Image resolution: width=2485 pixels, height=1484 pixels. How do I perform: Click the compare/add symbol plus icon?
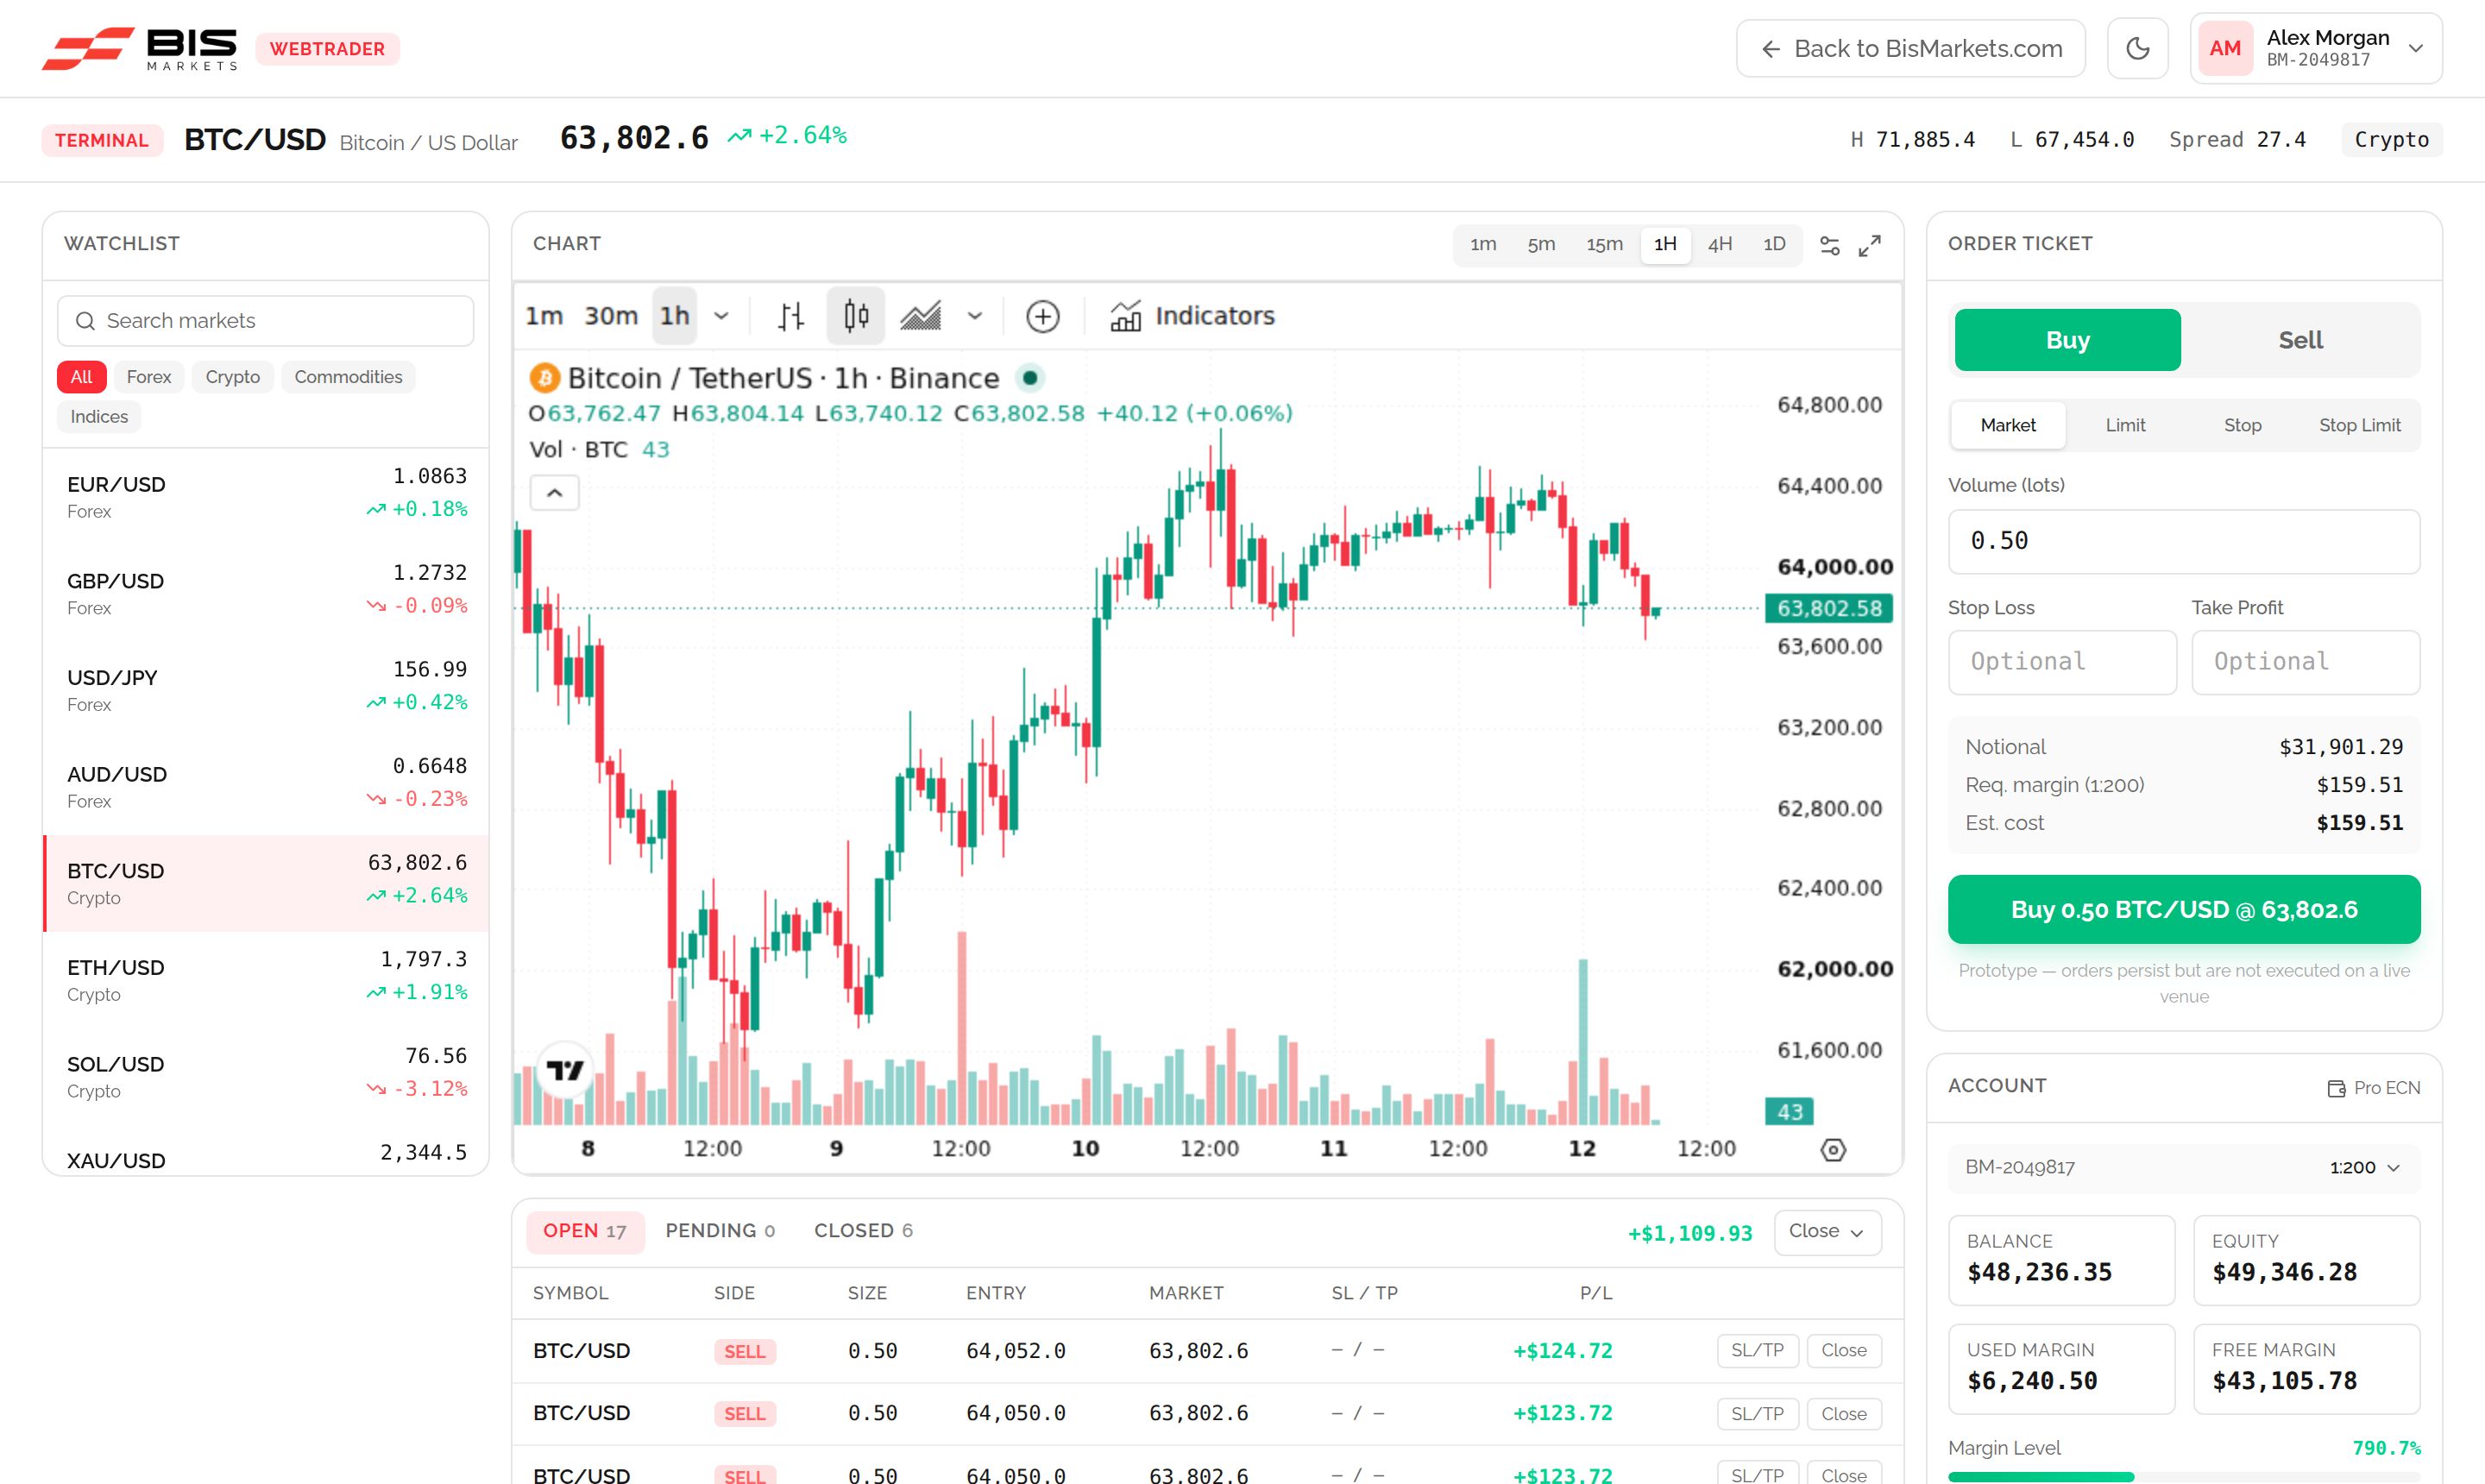coord(1042,316)
